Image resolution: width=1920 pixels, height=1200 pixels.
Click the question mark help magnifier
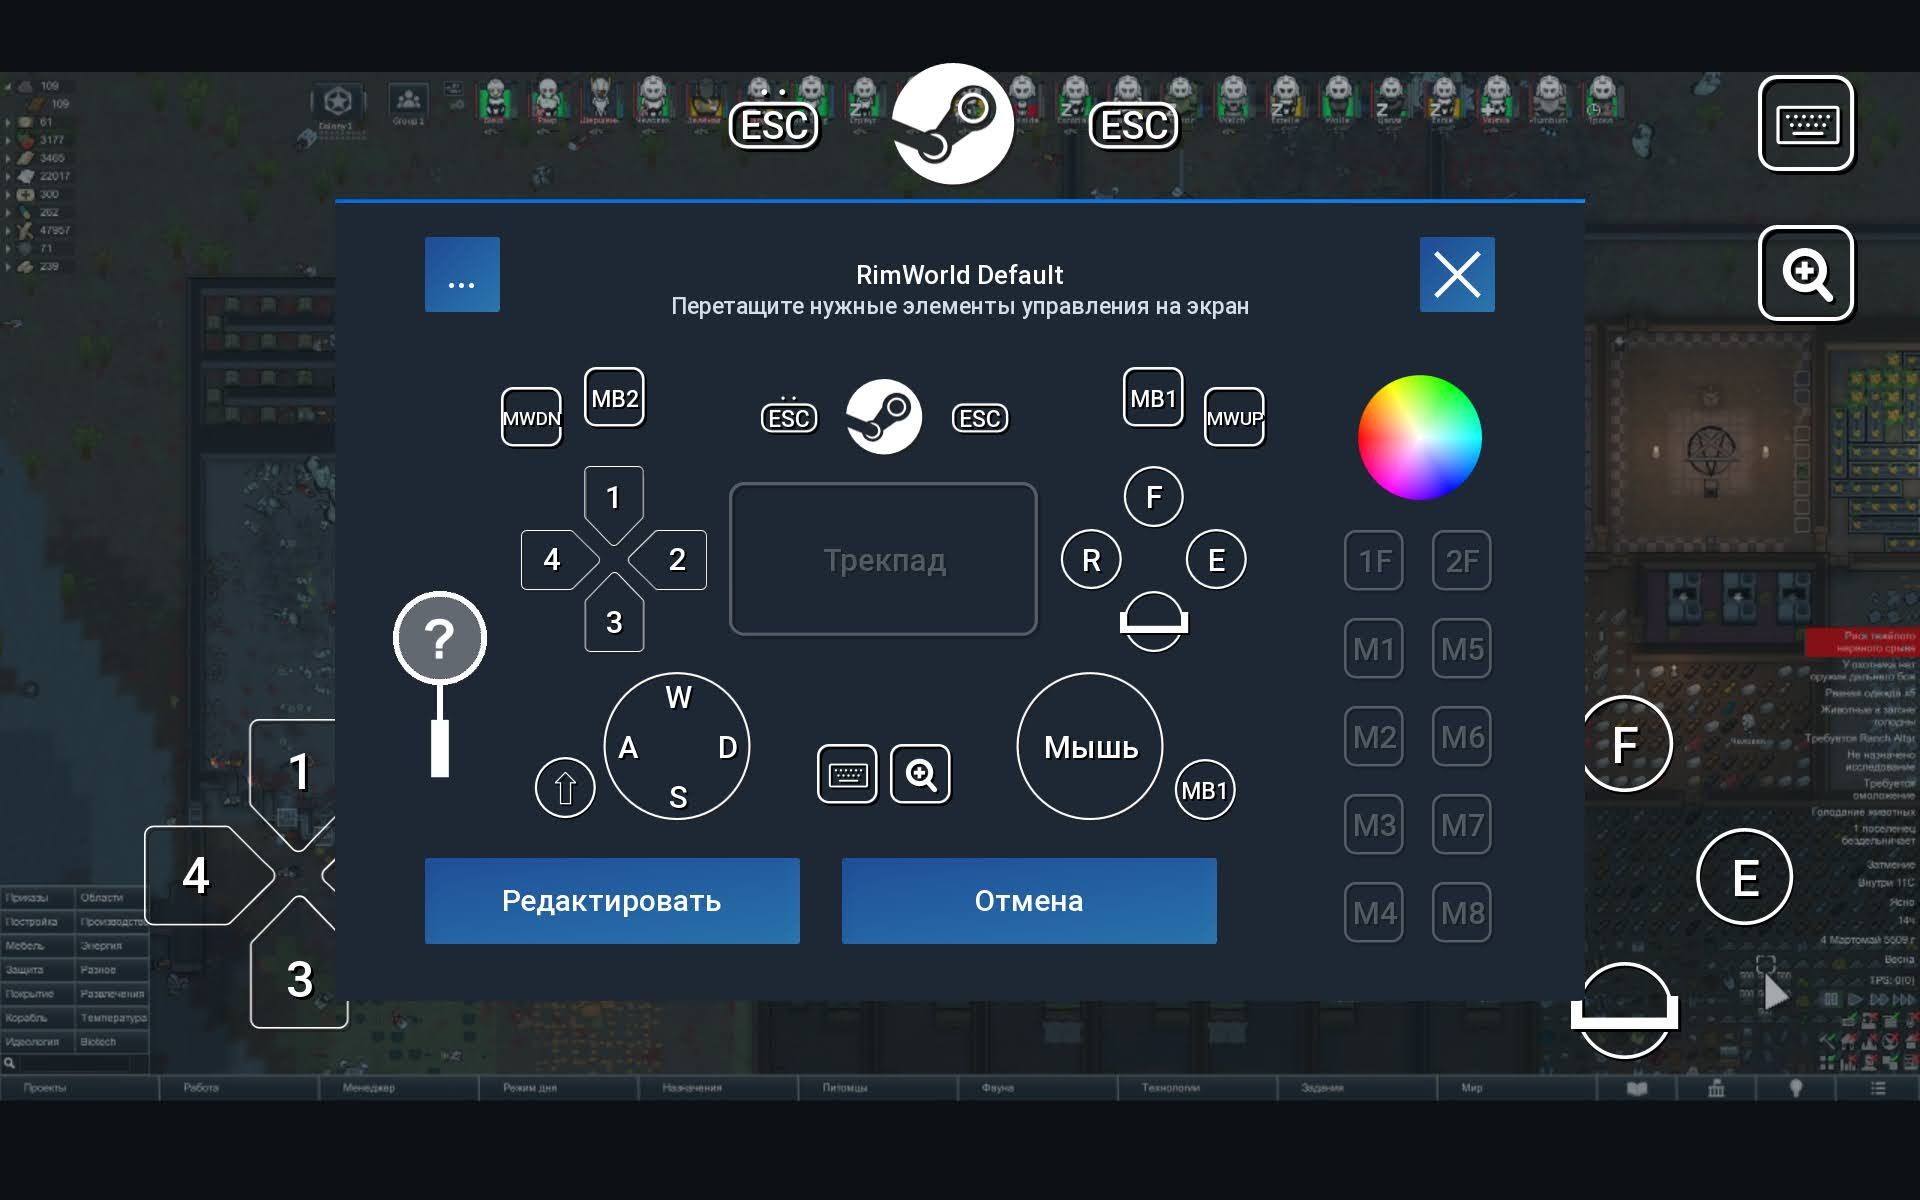[x=440, y=639]
